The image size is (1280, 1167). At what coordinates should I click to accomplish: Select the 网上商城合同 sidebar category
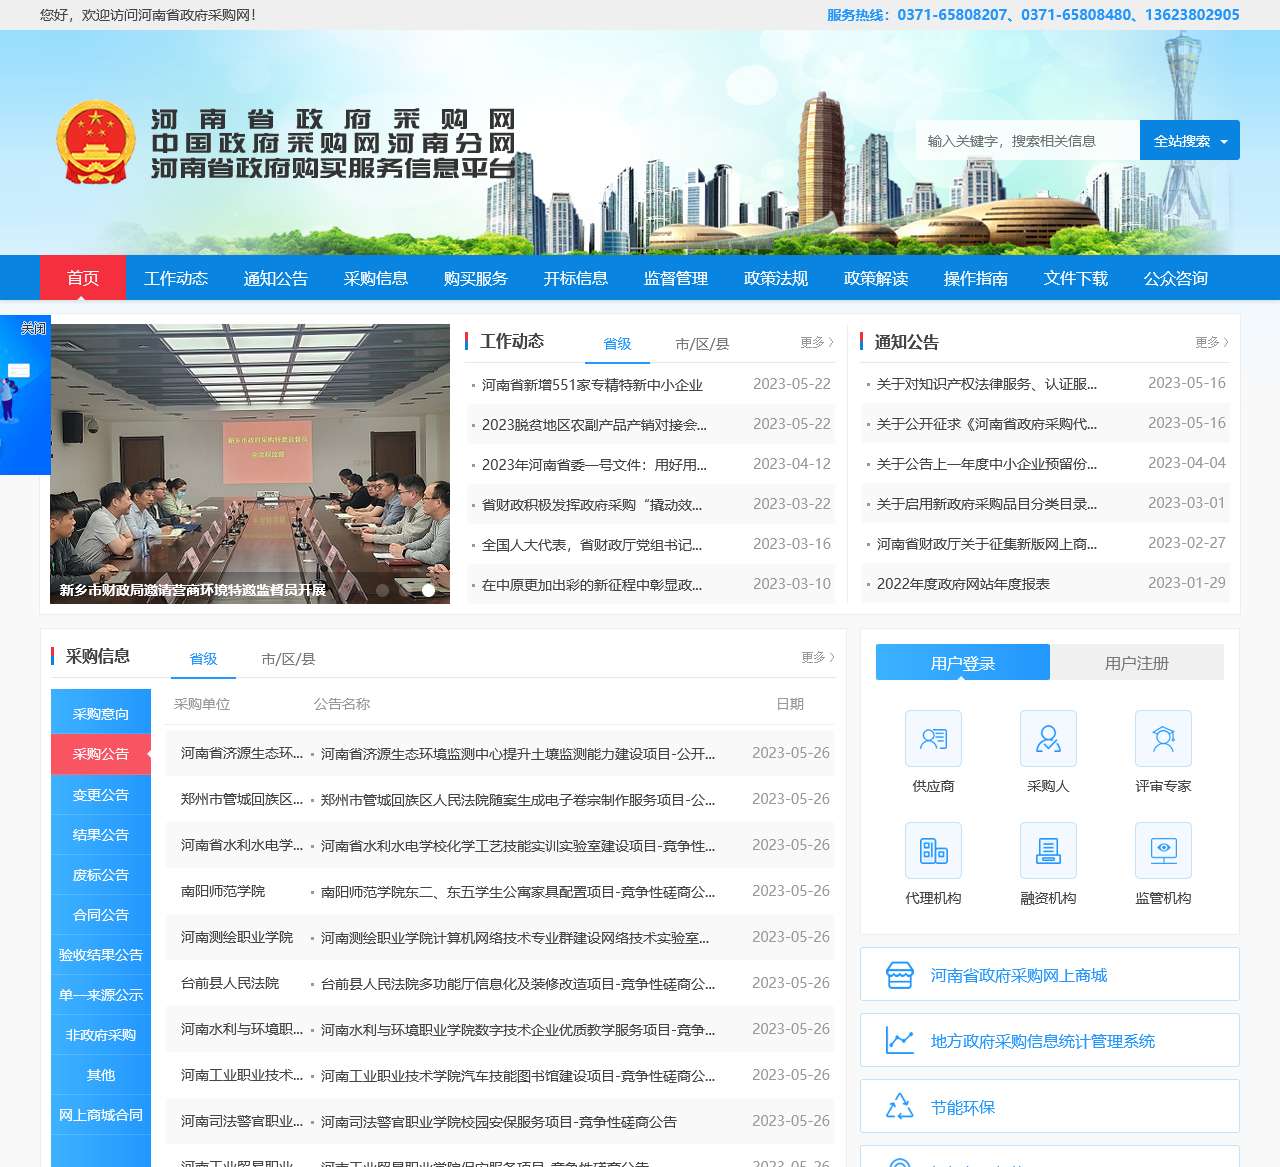101,1115
